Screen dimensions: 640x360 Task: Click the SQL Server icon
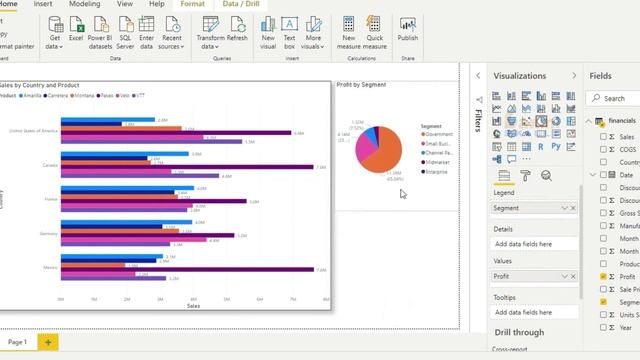coord(125,33)
